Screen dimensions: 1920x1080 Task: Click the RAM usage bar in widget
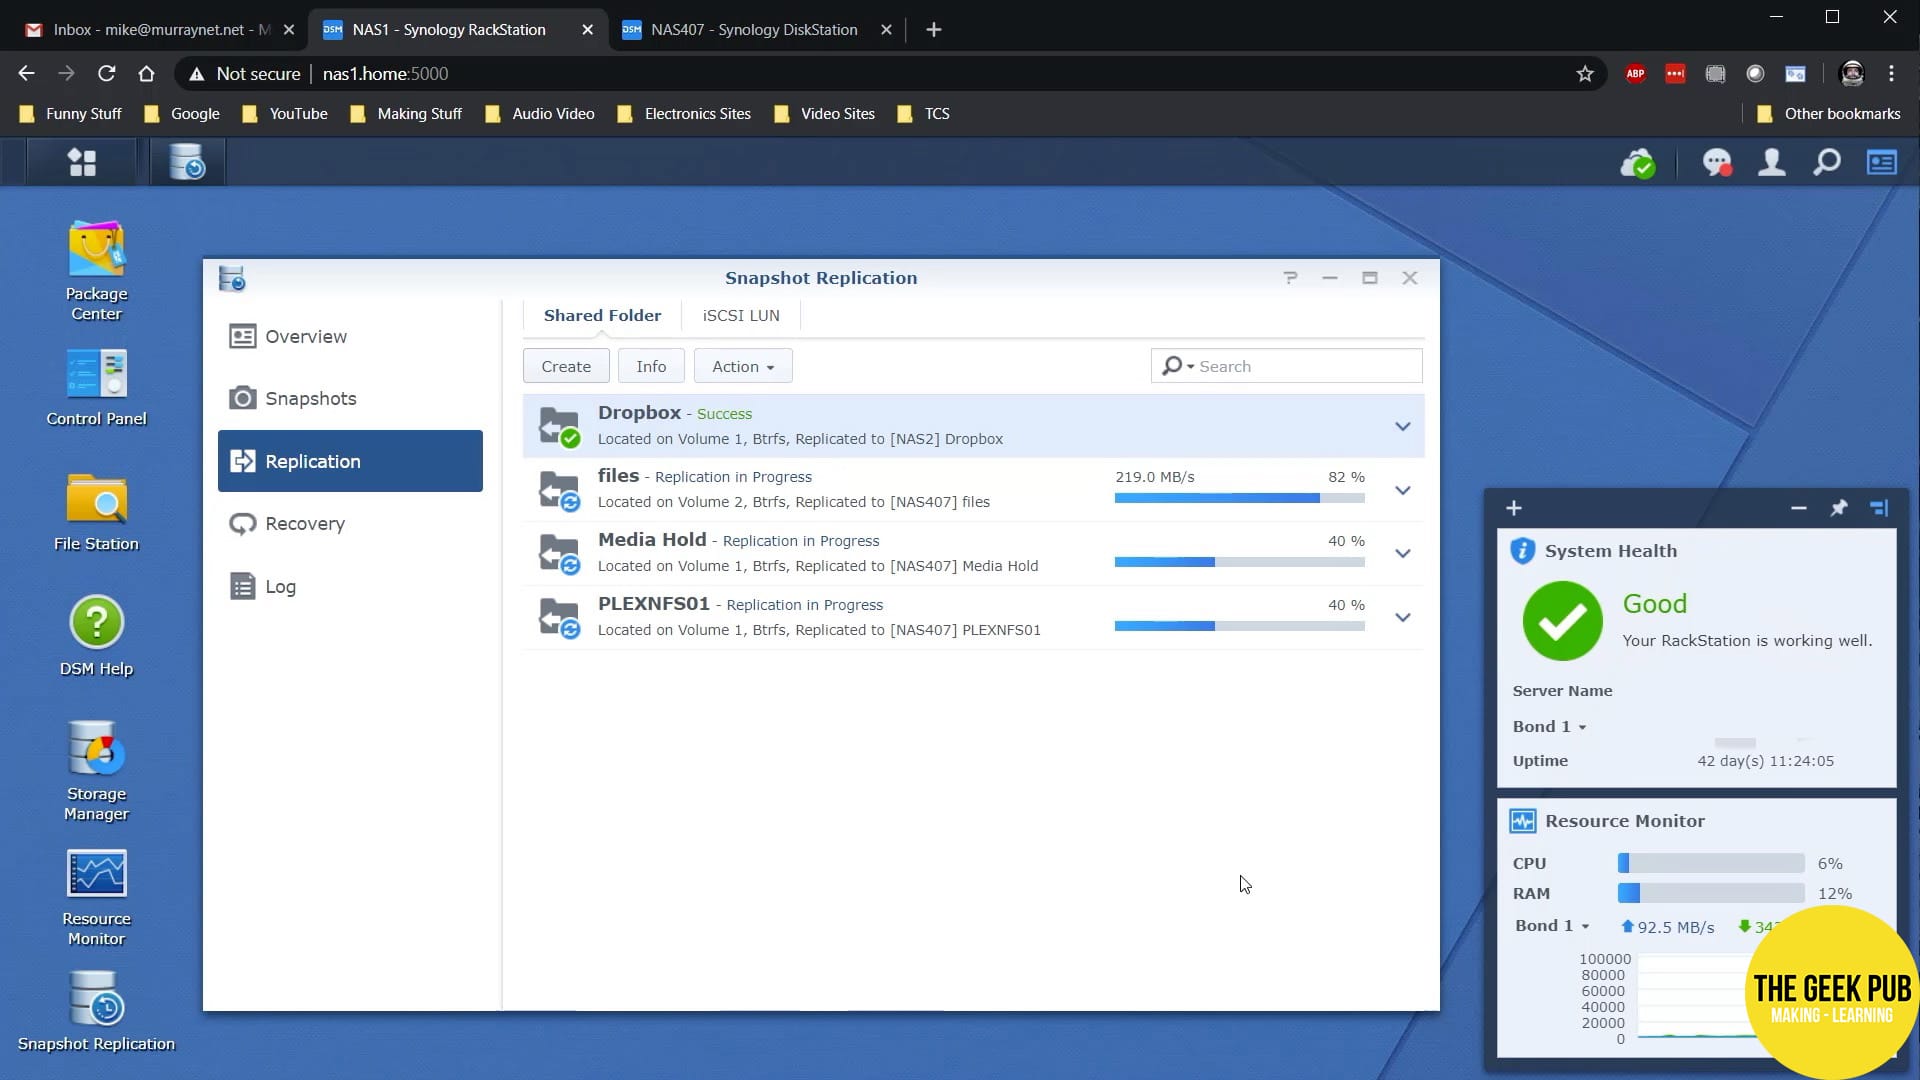tap(1711, 893)
